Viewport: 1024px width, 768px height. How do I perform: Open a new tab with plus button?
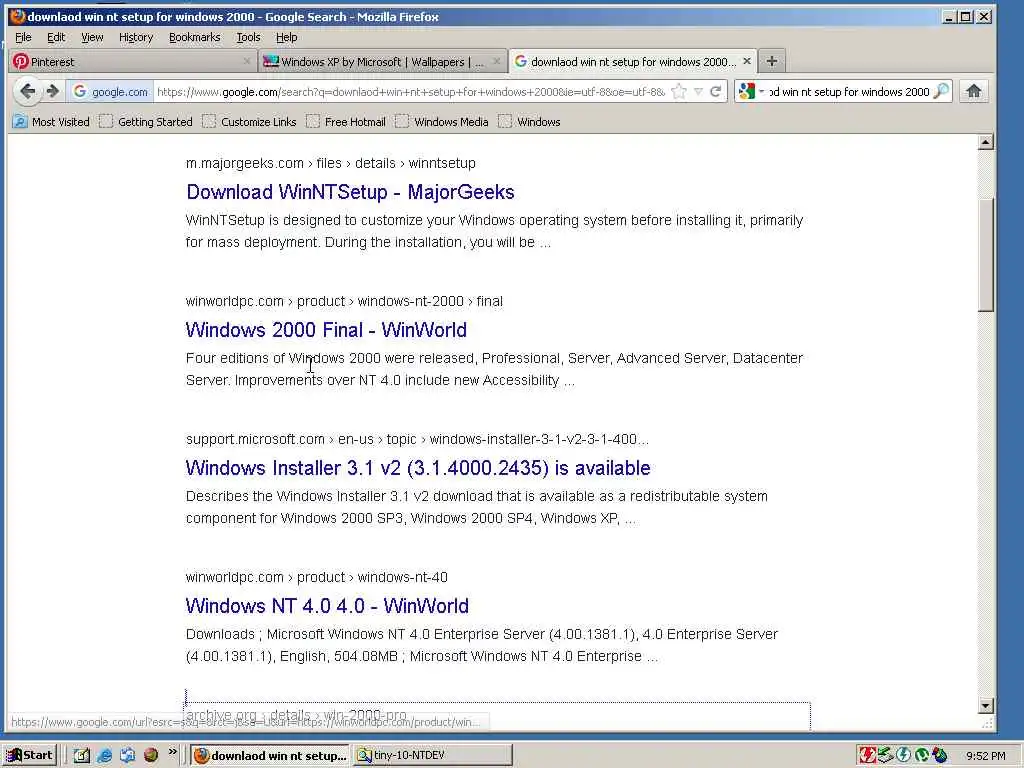click(772, 61)
